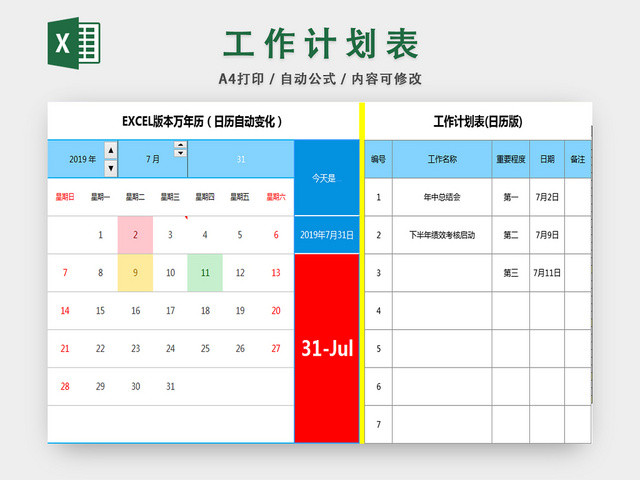The height and width of the screenshot is (480, 640).
Task: Select the 7月2日 date cell
Action: click(547, 197)
